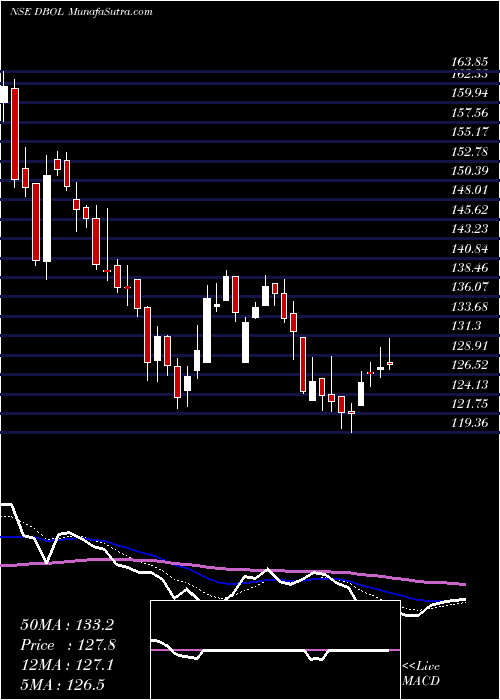The height and width of the screenshot is (700, 500).
Task: Click the Price : 127.8 readout
Action: (69, 645)
